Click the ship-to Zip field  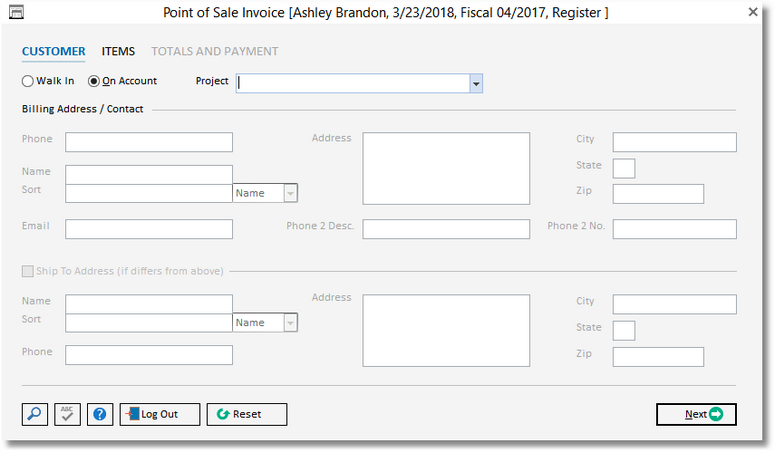click(658, 357)
